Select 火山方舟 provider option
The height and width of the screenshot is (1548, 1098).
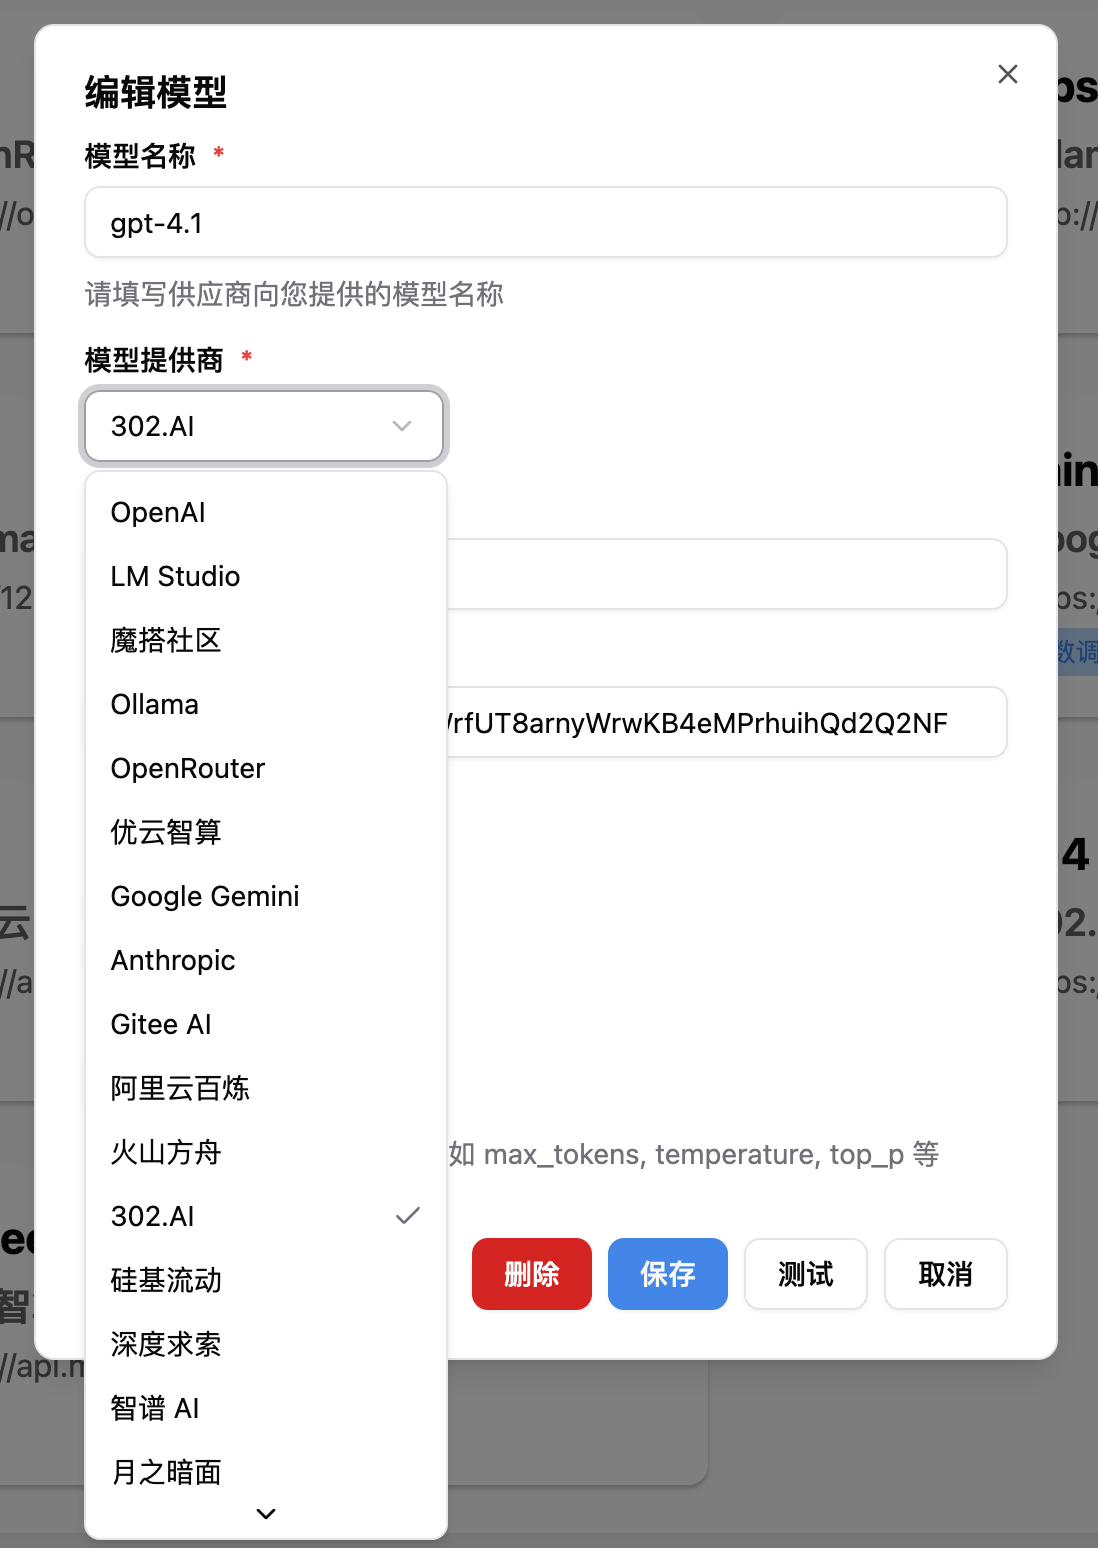point(166,1152)
